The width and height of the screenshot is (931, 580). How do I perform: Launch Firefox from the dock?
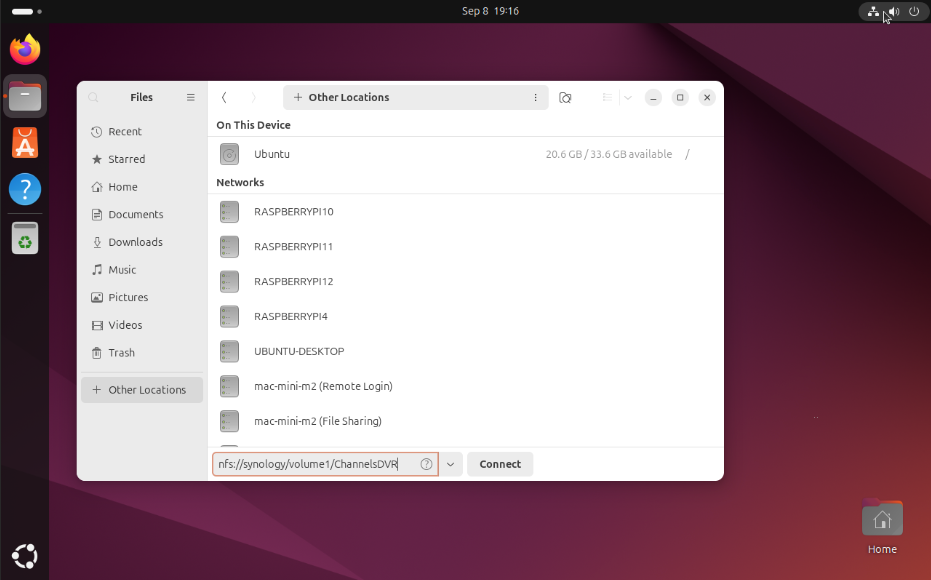pos(25,49)
